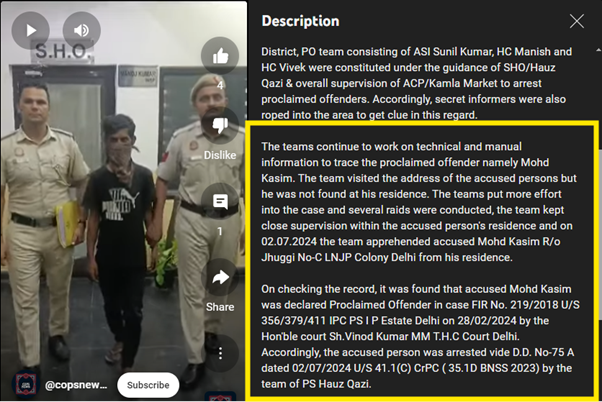Click paragraph starting 'On checking the record'
602x402 pixels.
[x=420, y=336]
